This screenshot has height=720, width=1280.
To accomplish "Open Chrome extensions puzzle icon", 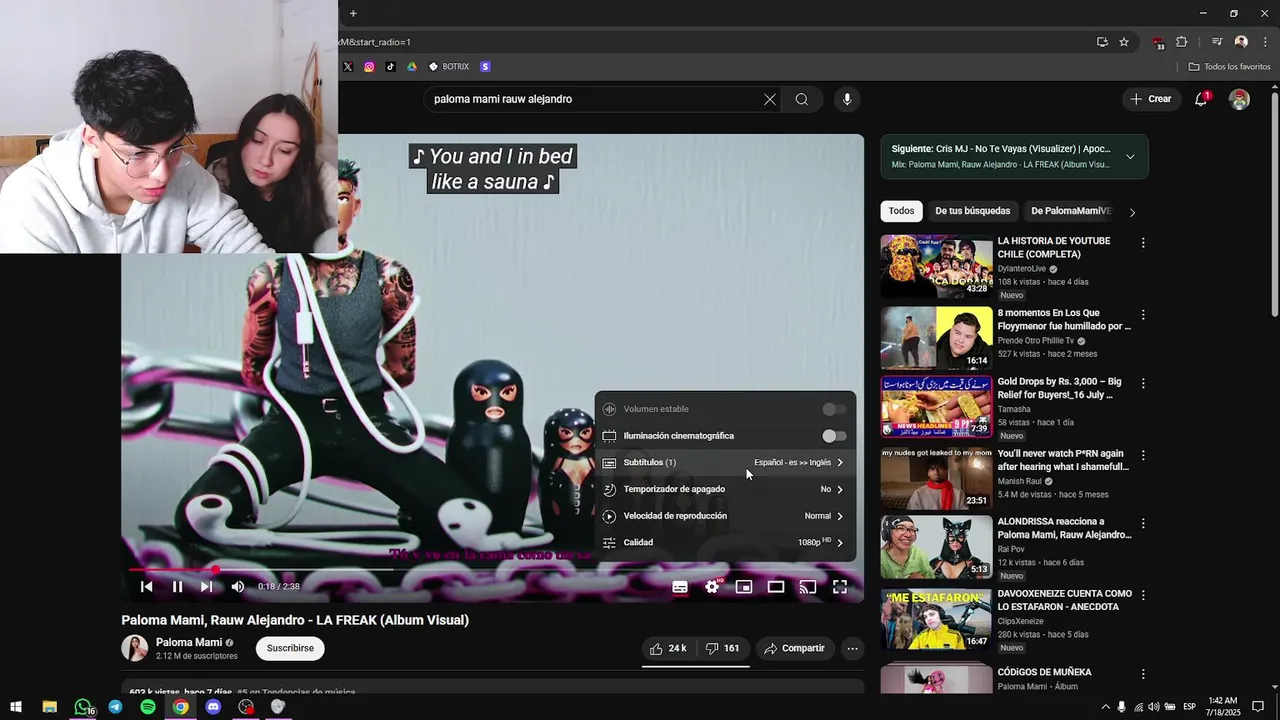I will point(1182,42).
